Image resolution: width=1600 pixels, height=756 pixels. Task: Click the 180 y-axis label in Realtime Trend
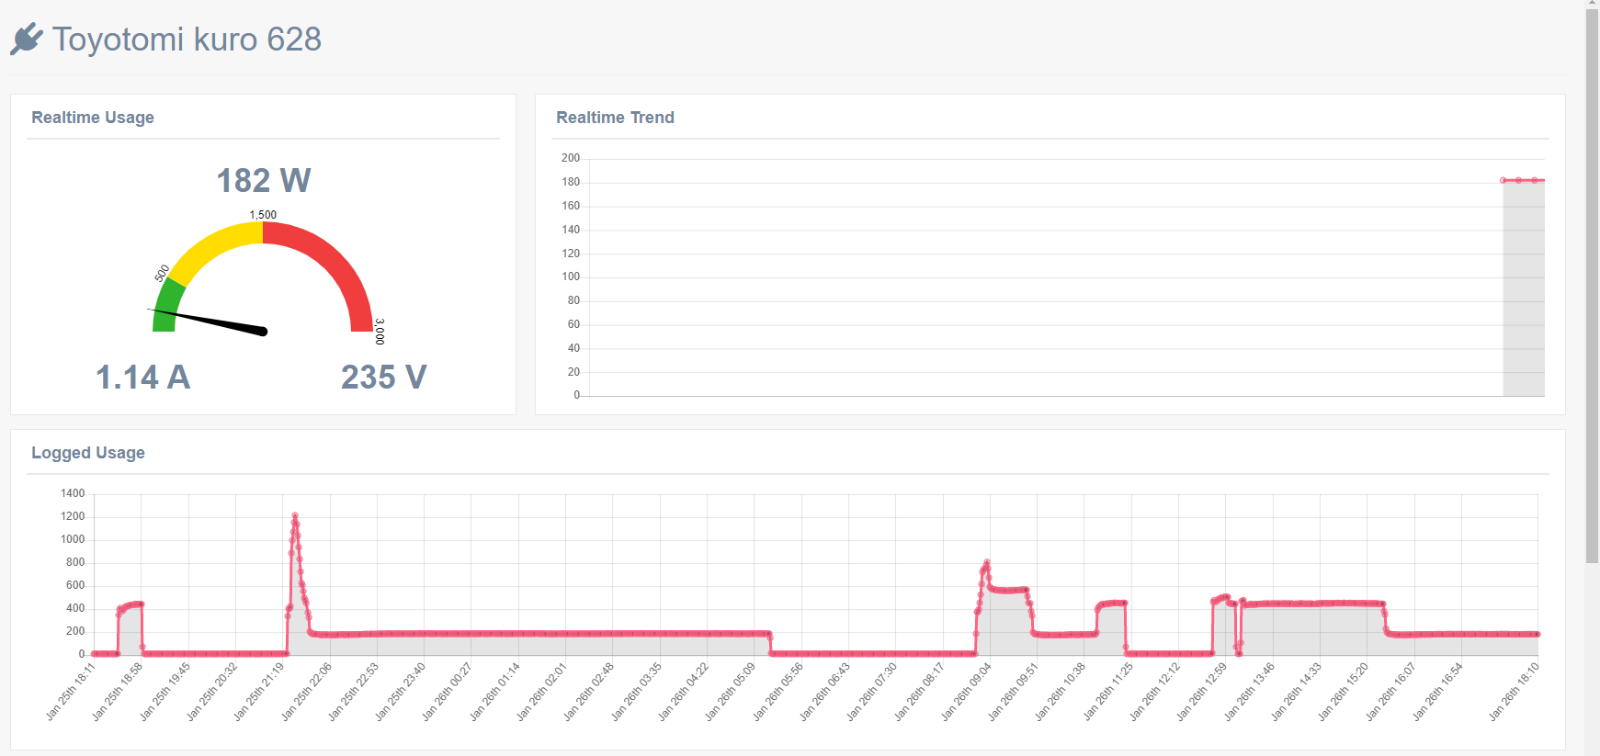pyautogui.click(x=570, y=182)
